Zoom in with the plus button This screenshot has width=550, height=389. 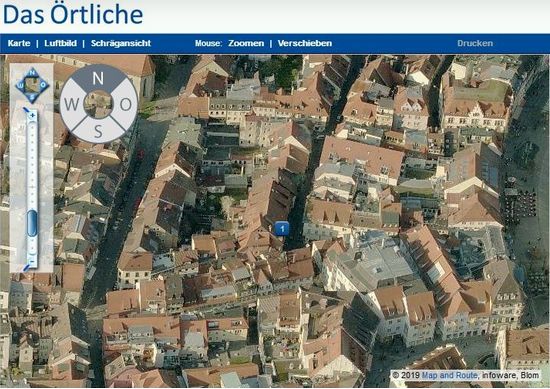point(32,115)
